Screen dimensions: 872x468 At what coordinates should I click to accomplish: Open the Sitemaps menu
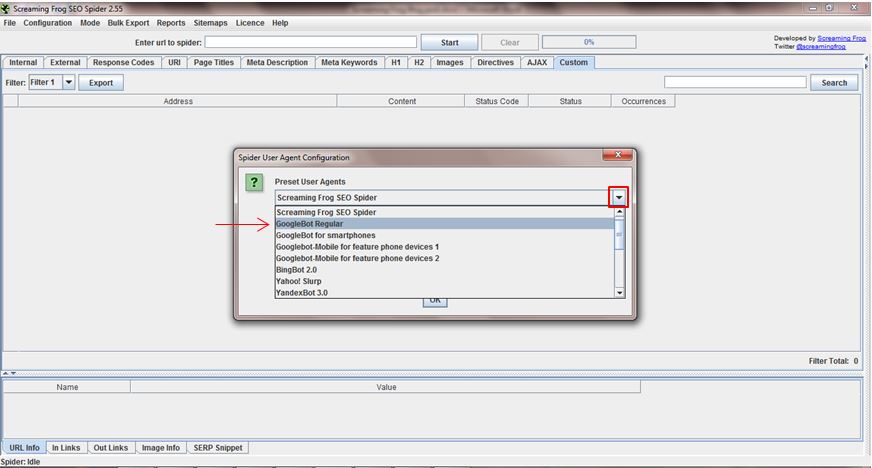pyautogui.click(x=210, y=23)
